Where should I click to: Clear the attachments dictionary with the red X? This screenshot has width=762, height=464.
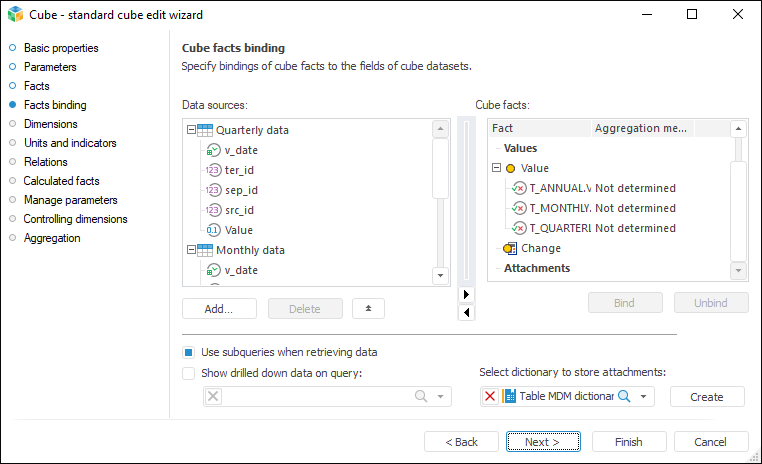click(490, 397)
